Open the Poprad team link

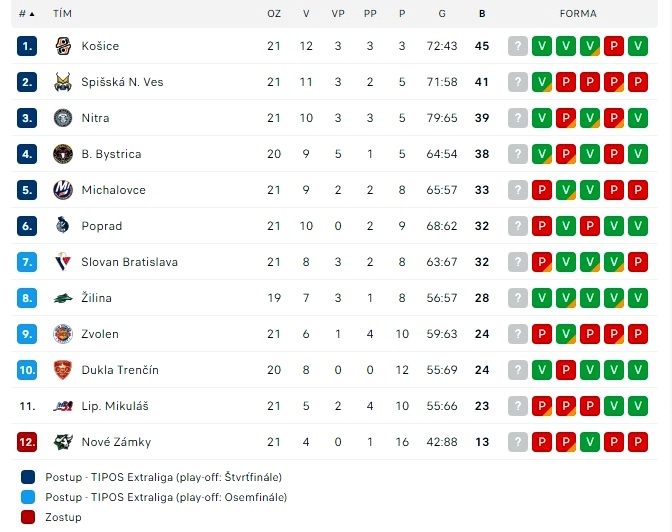pyautogui.click(x=102, y=226)
